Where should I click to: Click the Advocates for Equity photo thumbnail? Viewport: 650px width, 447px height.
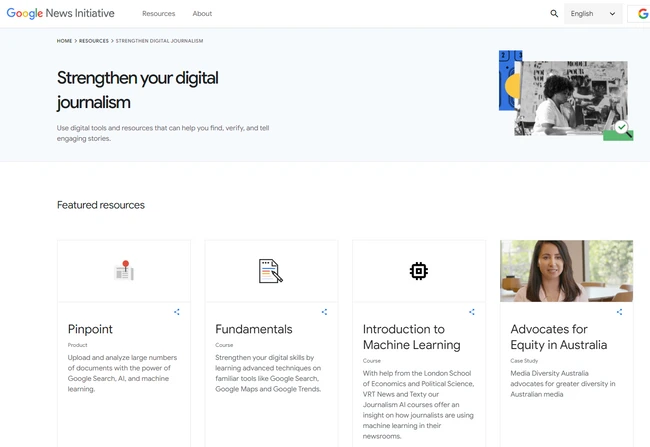566,271
